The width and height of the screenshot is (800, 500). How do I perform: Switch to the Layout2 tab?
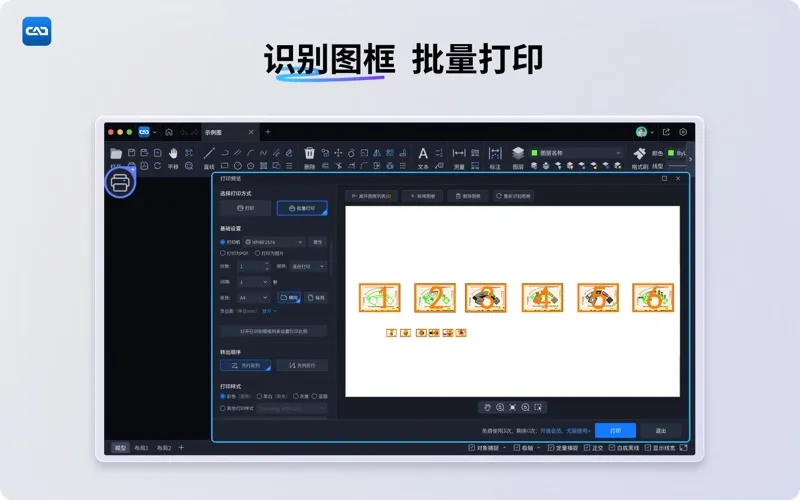(164, 448)
